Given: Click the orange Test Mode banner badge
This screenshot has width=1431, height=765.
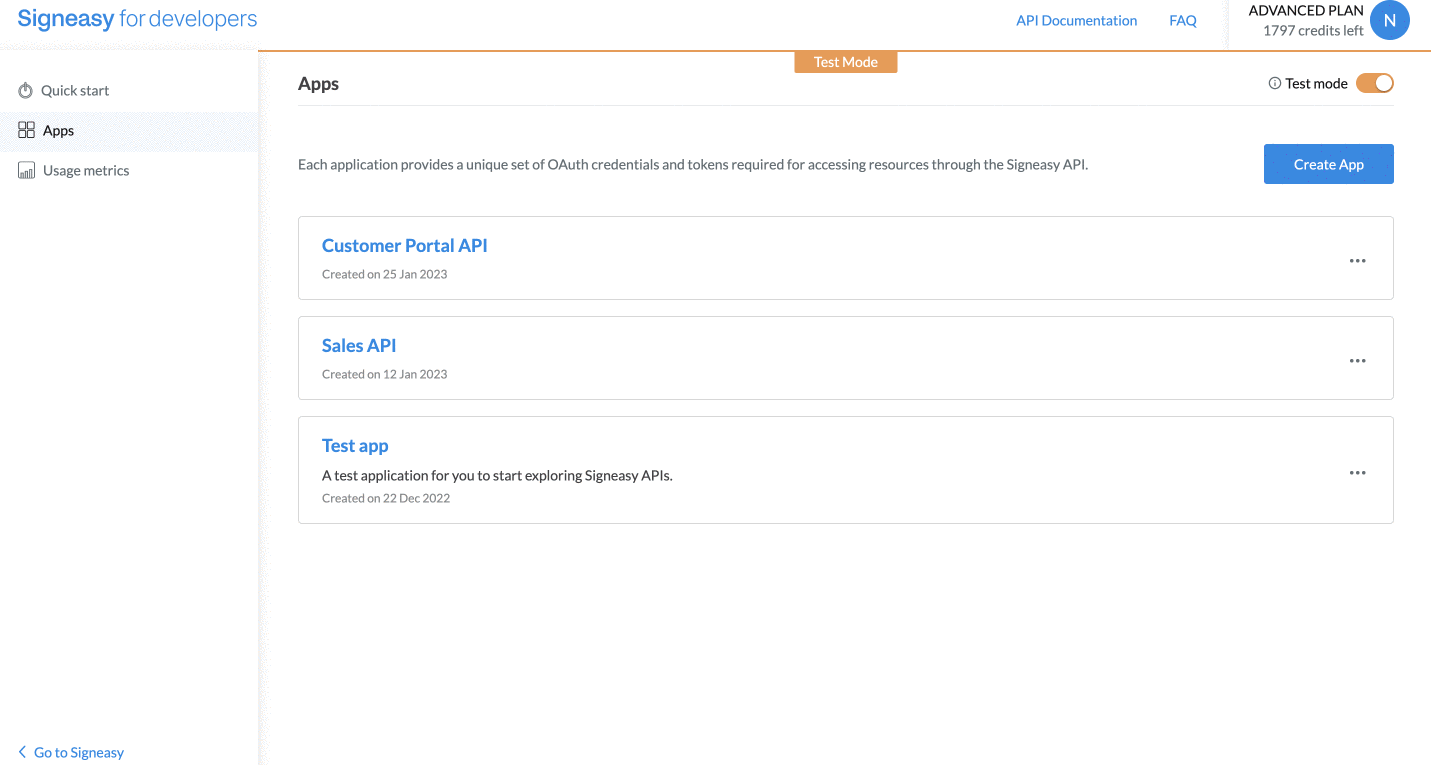Looking at the screenshot, I should 846,62.
